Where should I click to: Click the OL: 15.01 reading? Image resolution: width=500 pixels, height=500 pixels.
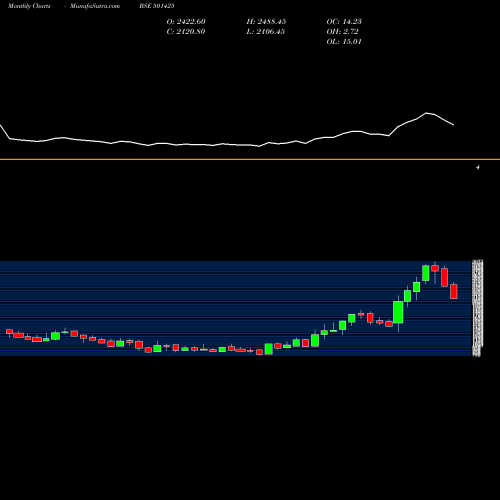(x=344, y=42)
